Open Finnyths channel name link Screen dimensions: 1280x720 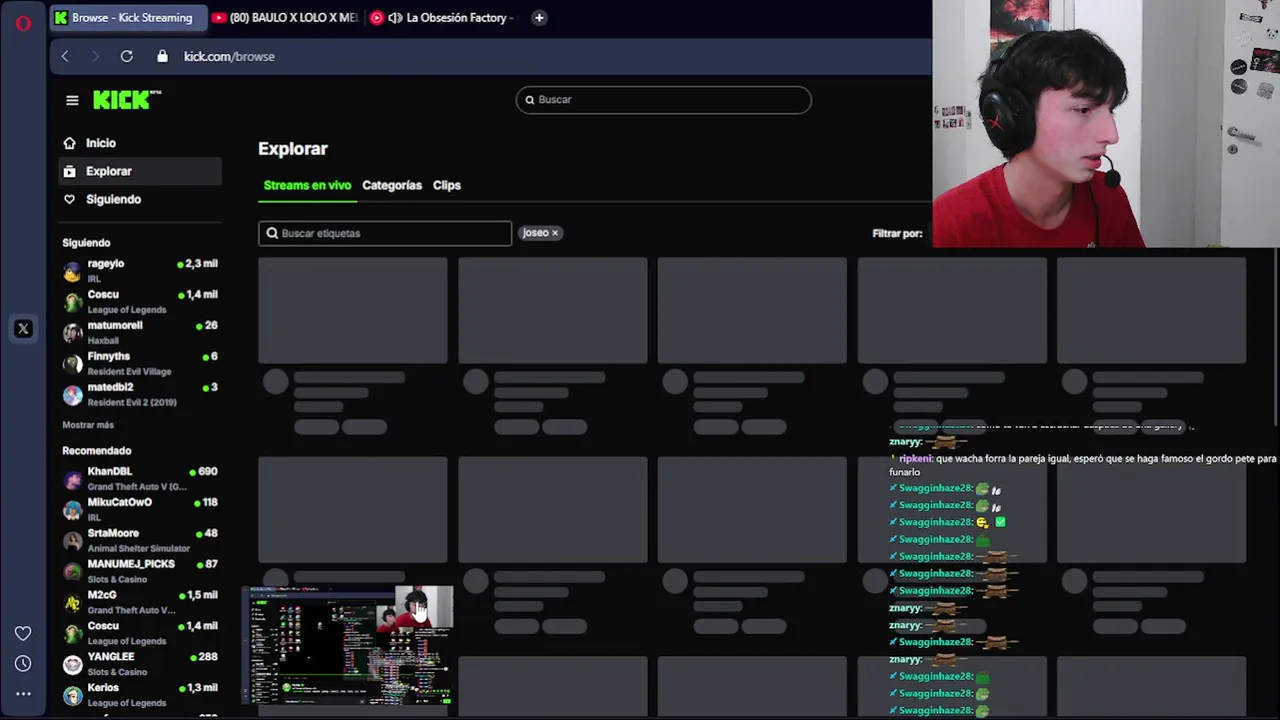point(109,356)
